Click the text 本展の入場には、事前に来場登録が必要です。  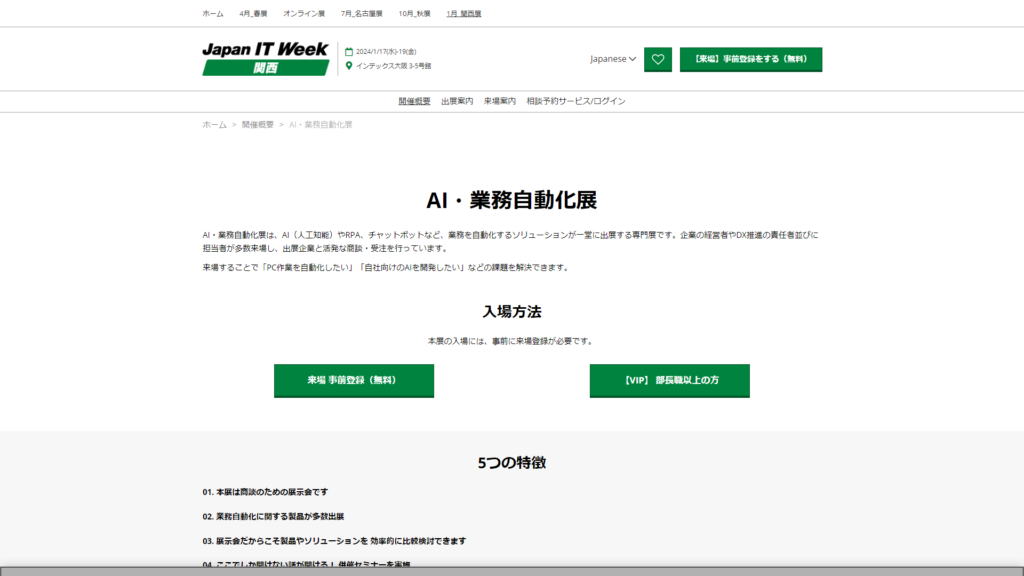[x=512, y=341]
